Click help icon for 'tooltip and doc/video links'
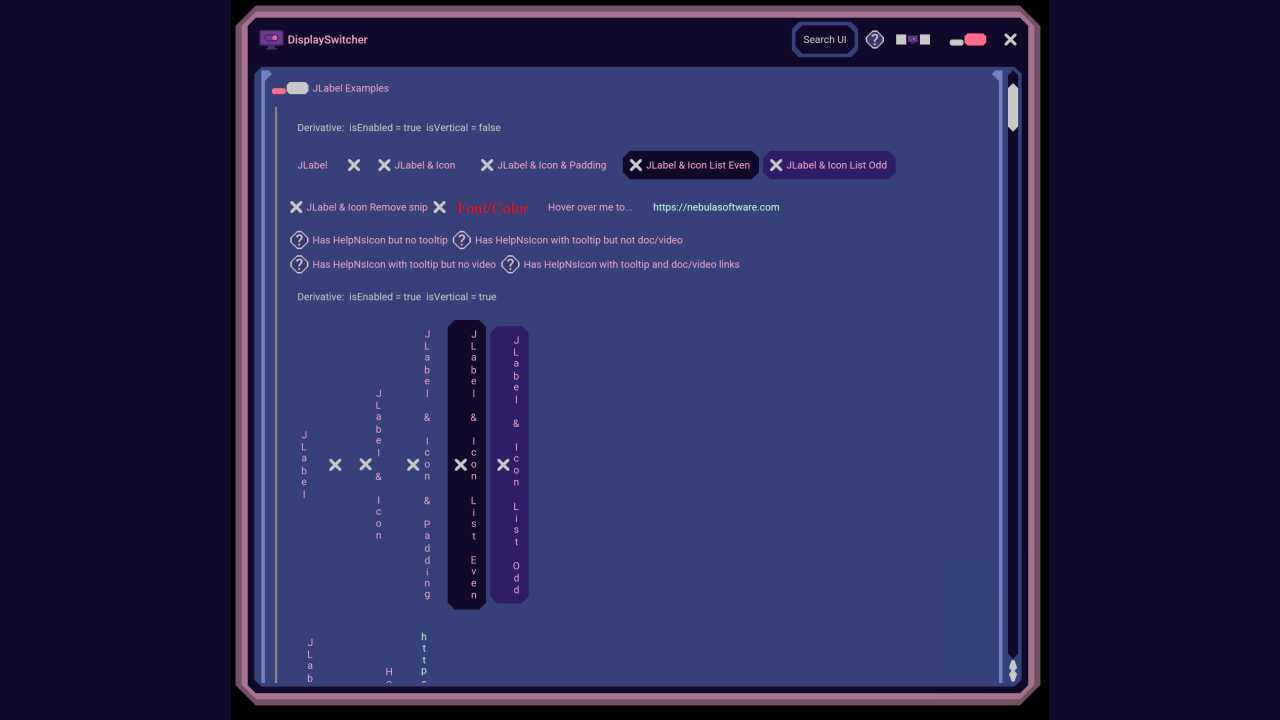The image size is (1280, 720). click(510, 264)
